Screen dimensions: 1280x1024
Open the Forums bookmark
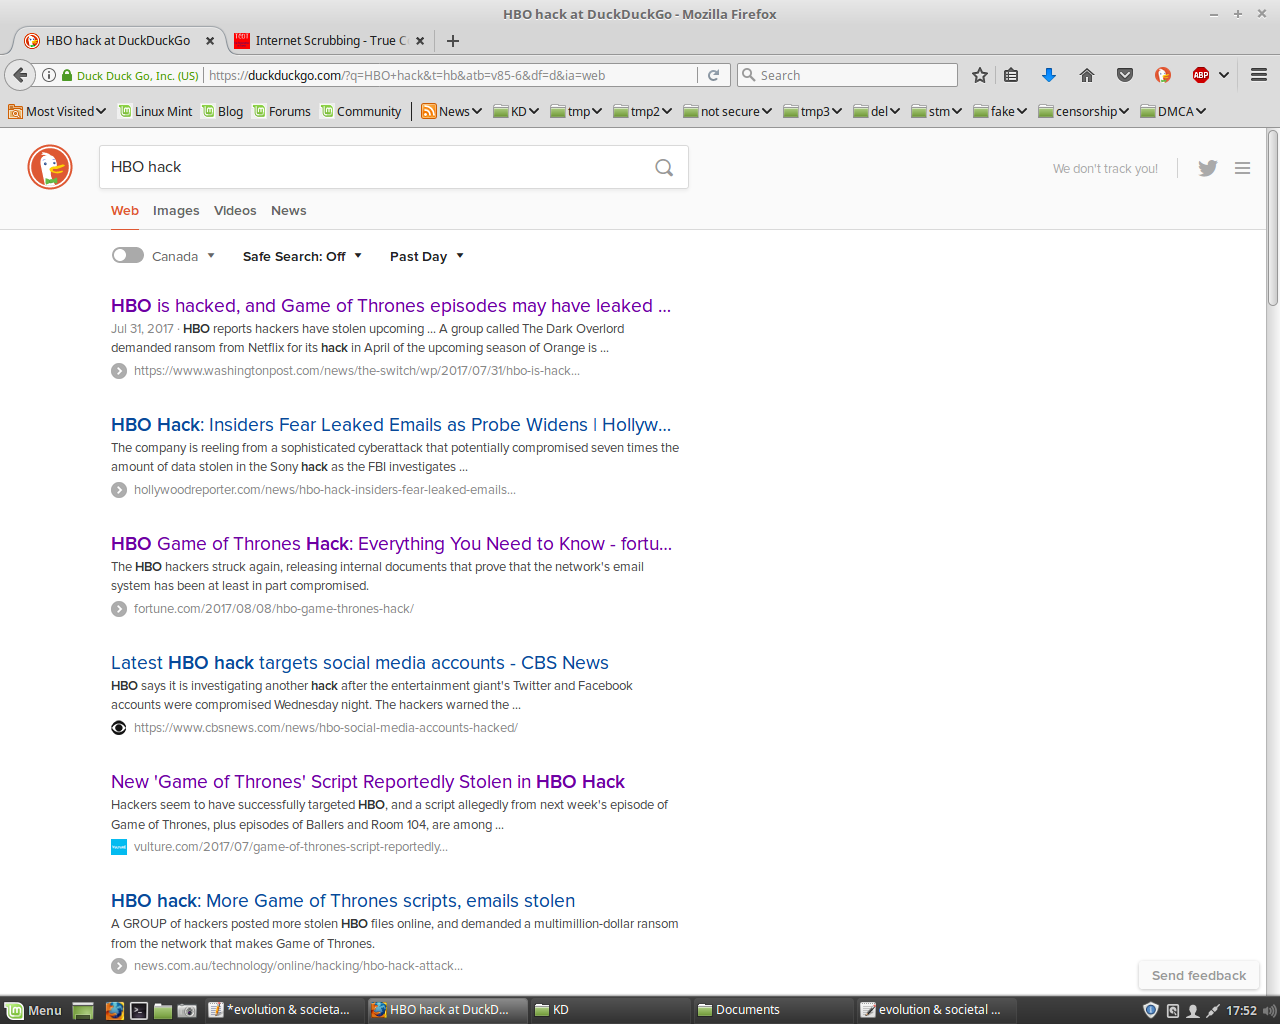point(281,111)
